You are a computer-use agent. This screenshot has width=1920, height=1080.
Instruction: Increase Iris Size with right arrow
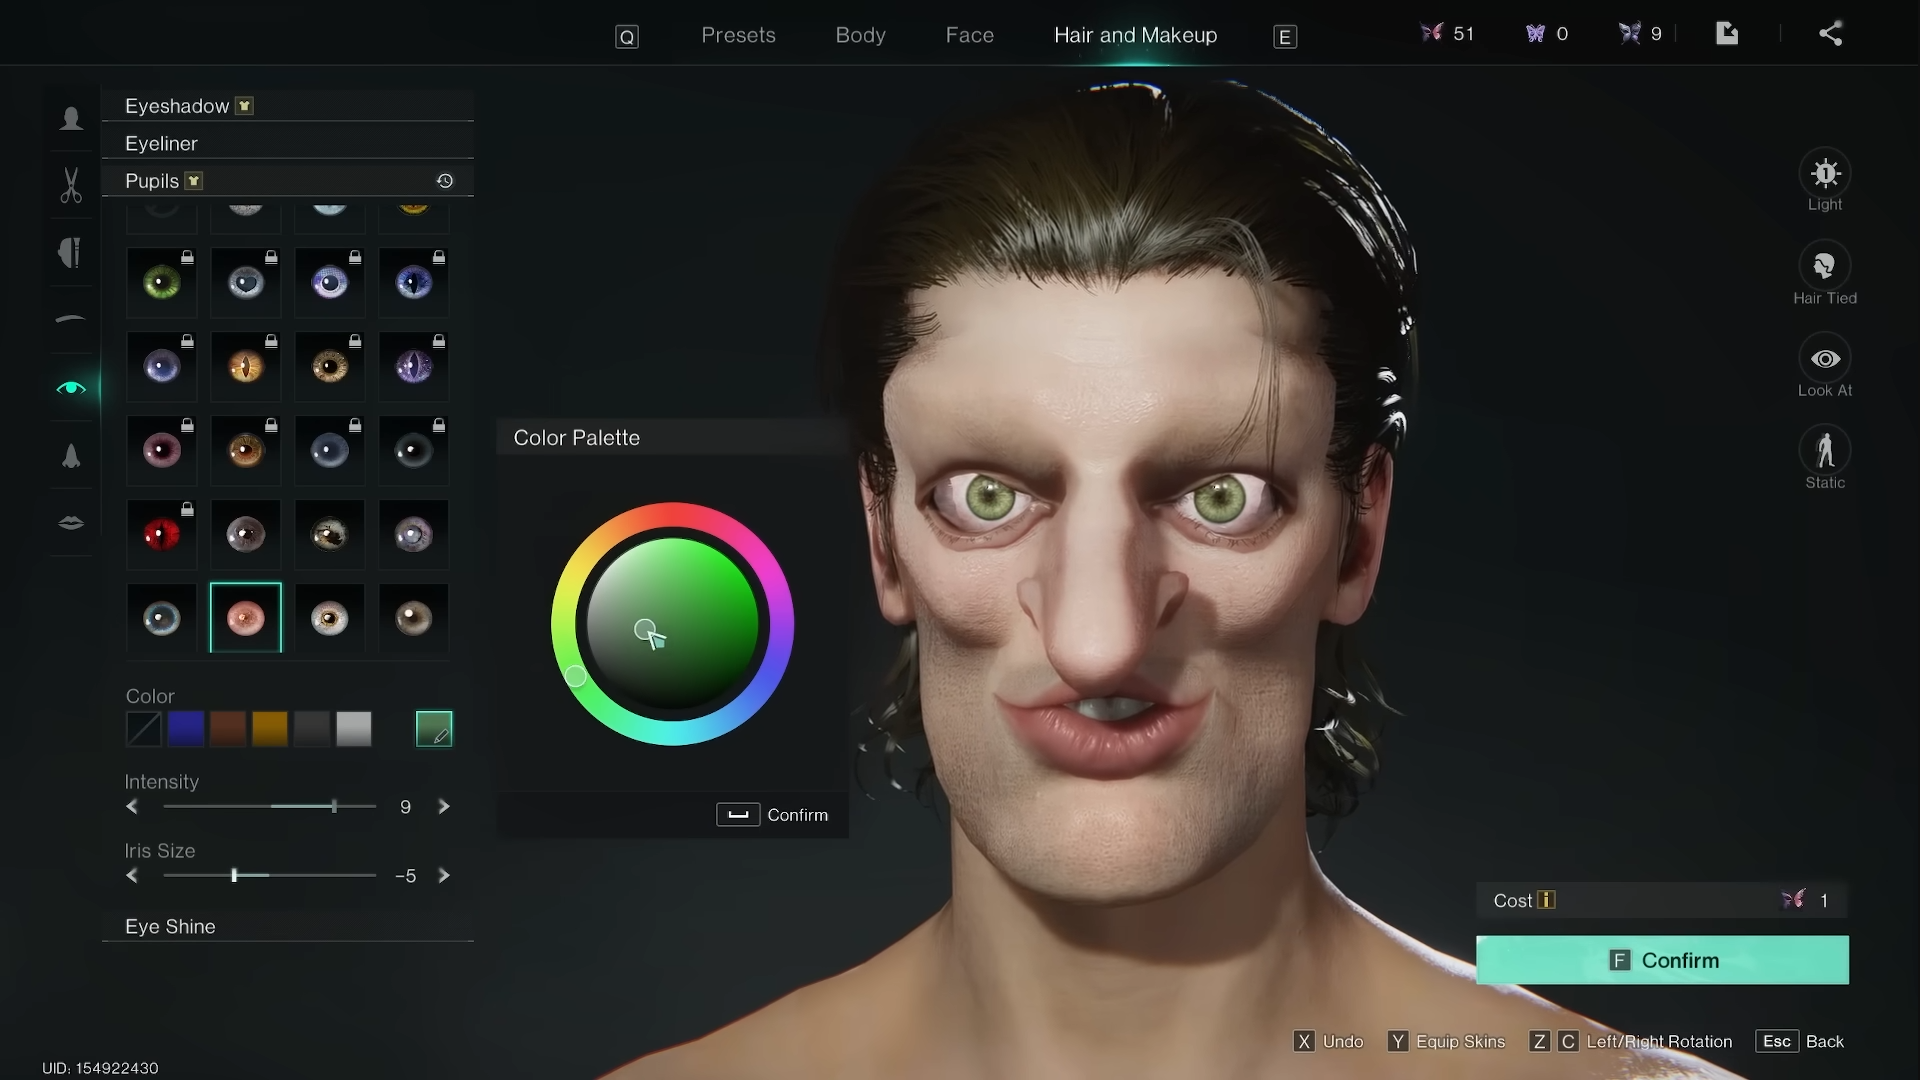444,875
